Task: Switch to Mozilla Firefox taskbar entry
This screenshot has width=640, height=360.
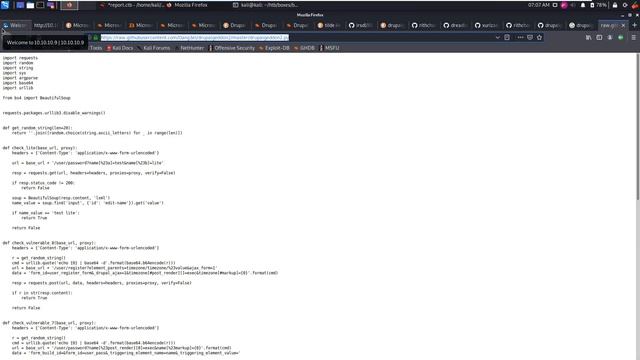Action: pos(187,5)
